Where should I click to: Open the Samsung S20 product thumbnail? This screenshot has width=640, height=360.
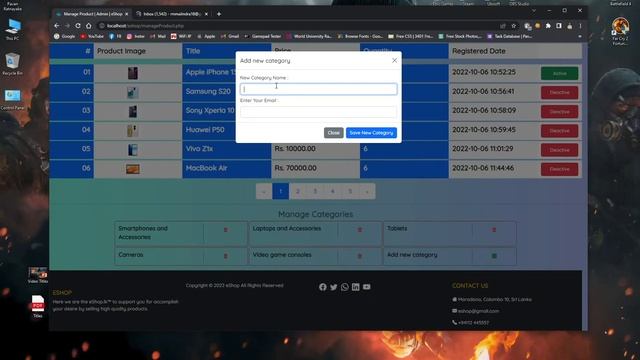coord(133,92)
